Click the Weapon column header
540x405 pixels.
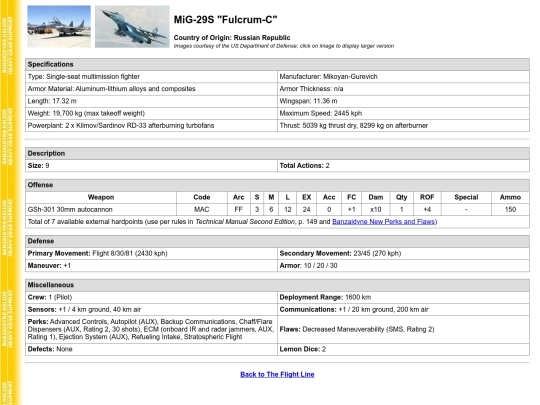101,197
